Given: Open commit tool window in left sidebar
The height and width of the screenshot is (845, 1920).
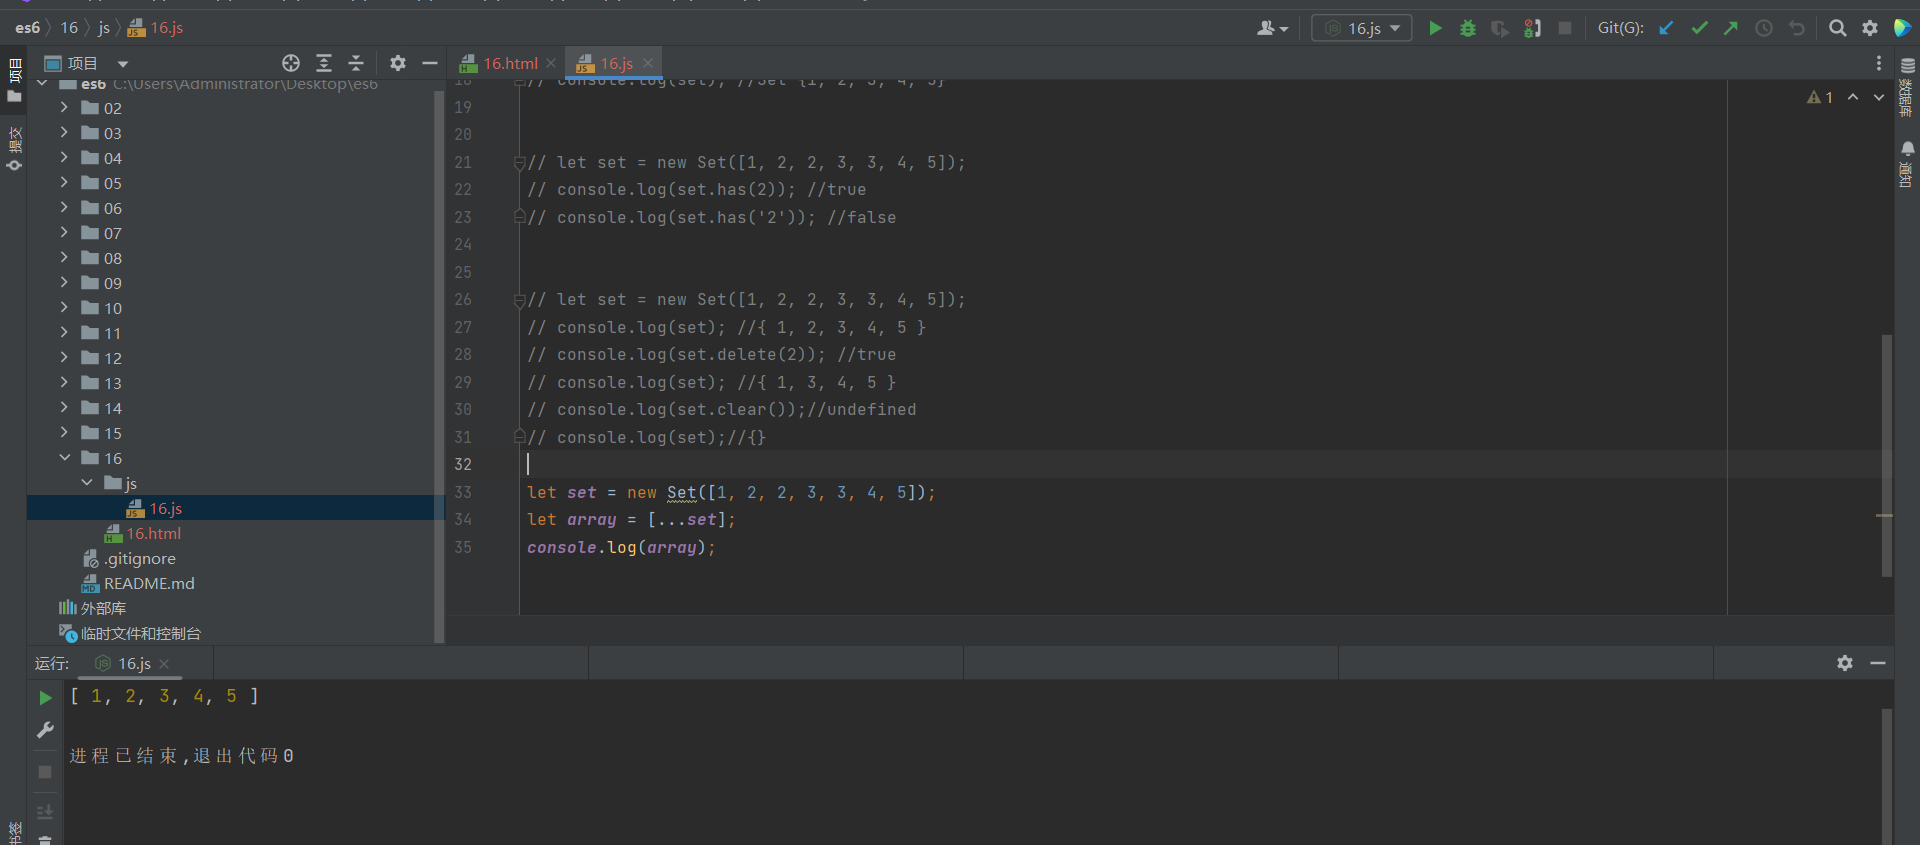Looking at the screenshot, I should (x=14, y=148).
